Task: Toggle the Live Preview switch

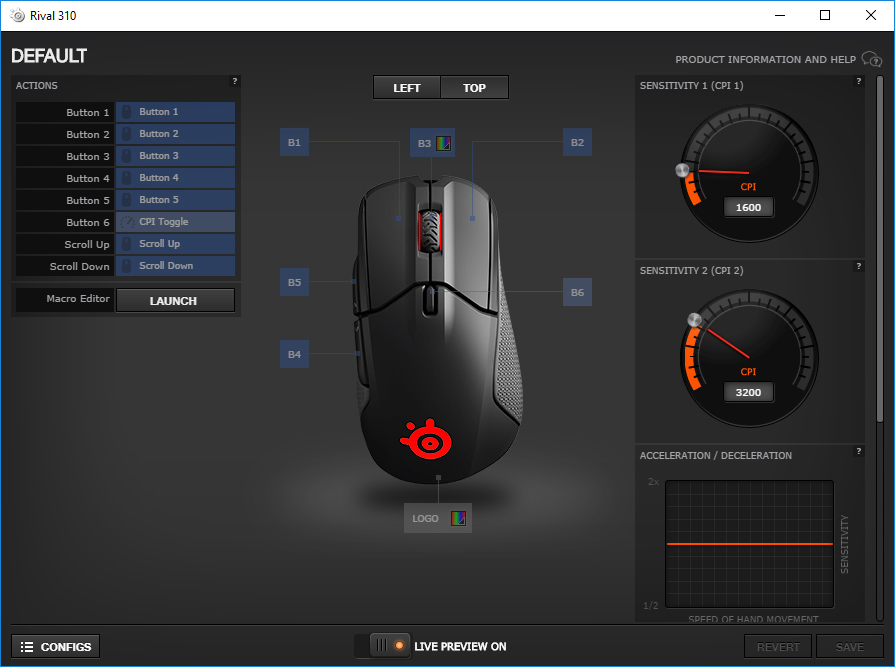Action: (382, 646)
